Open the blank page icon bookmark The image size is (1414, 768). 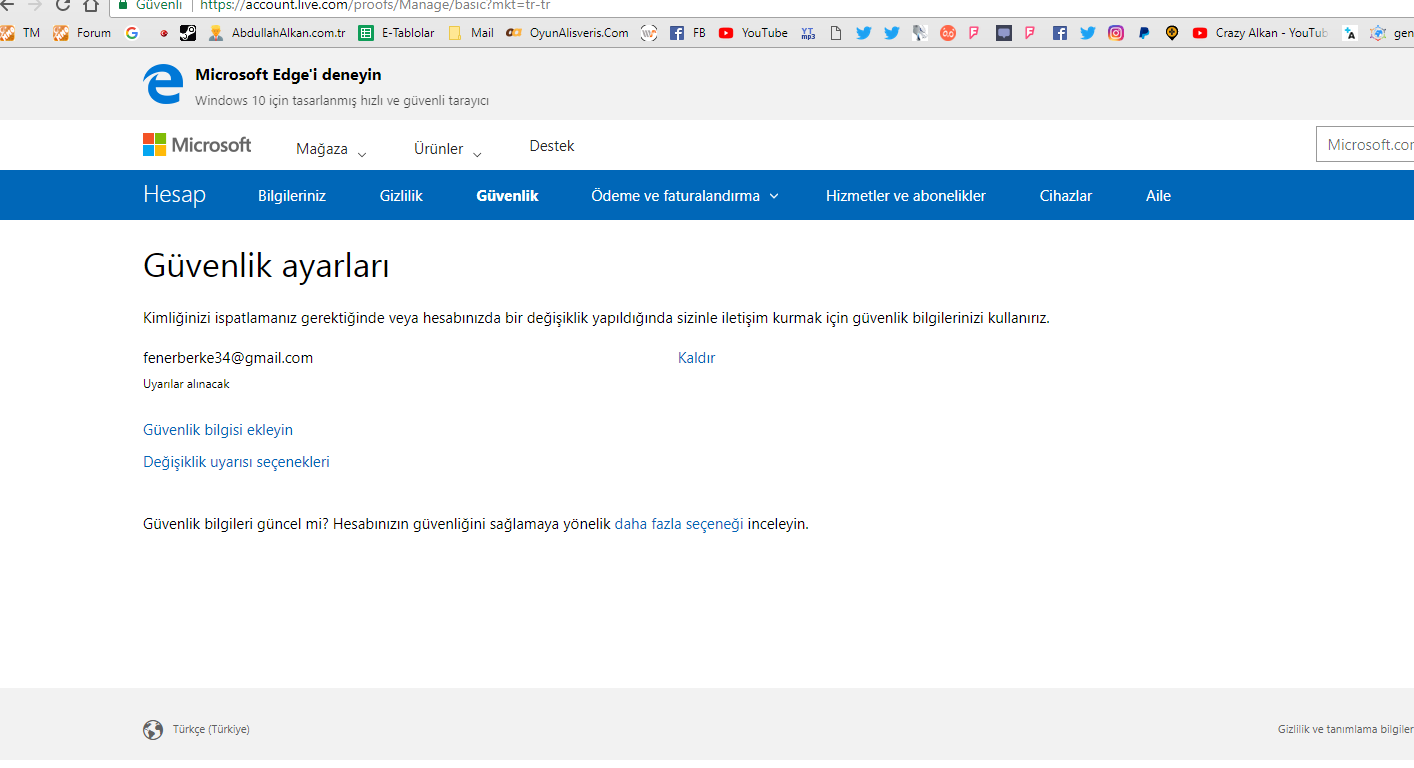coord(836,33)
